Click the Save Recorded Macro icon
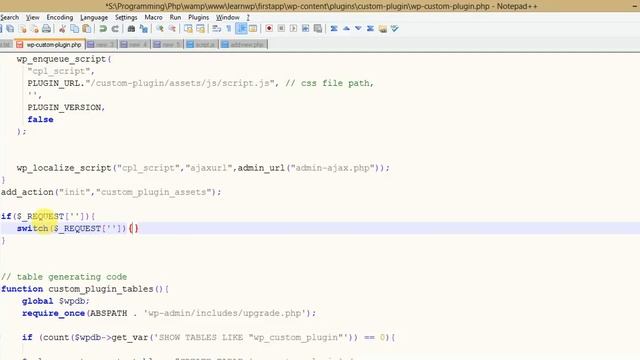Screen dimensions: 640x360 (x=318, y=29)
